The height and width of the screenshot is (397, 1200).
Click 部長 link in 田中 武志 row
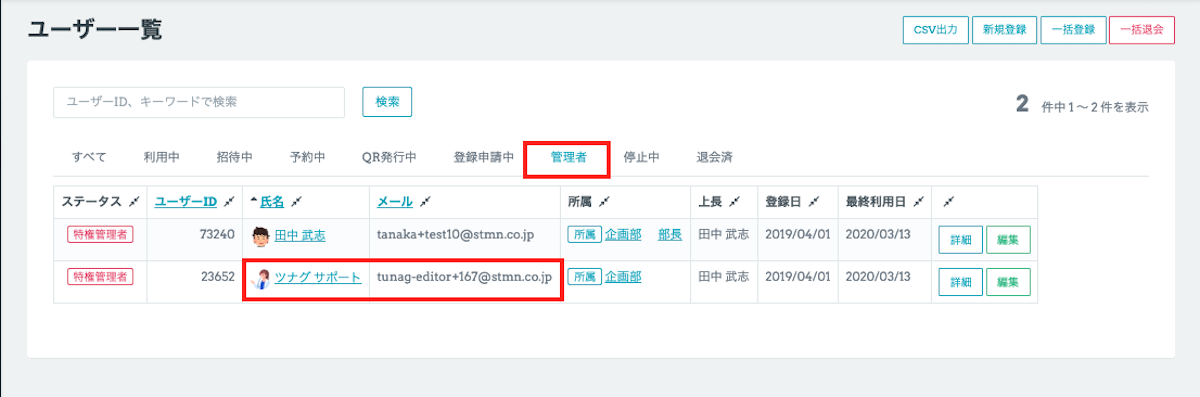click(x=670, y=235)
